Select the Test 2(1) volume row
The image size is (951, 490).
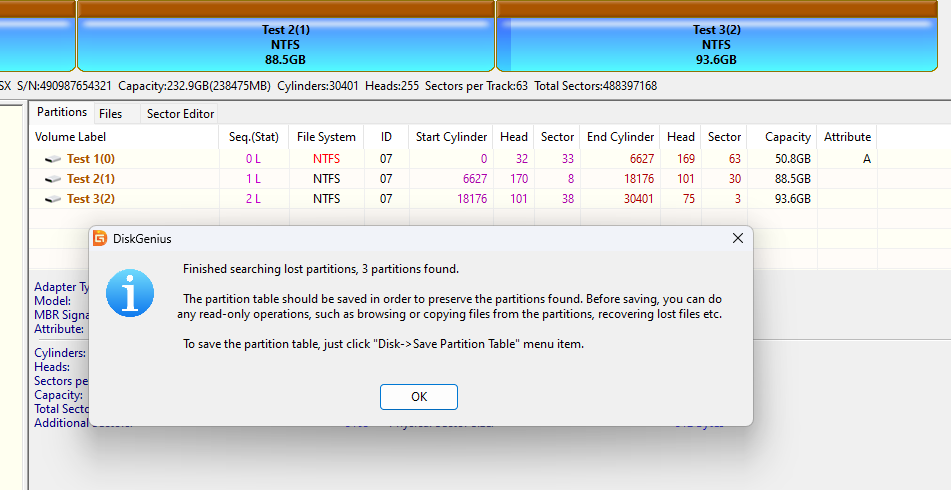[454, 179]
